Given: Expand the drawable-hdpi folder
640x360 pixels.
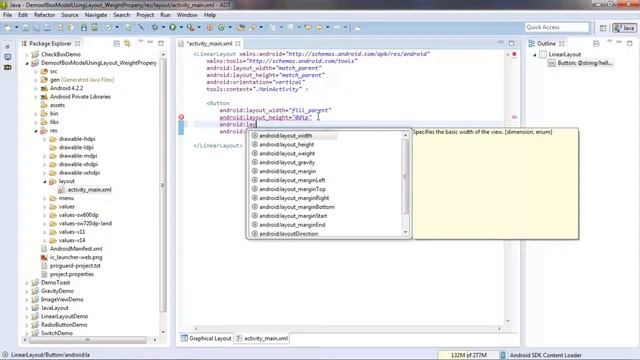Looking at the screenshot, I should 45,139.
